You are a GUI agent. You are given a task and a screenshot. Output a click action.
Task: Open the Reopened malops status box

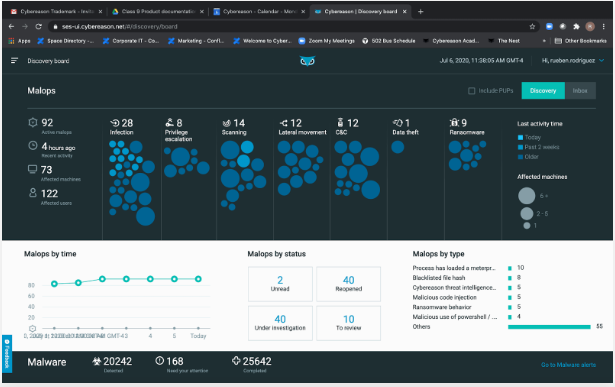pyautogui.click(x=348, y=284)
